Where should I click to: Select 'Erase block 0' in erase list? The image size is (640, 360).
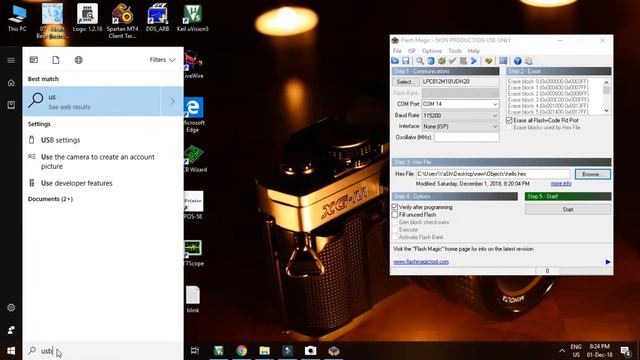pos(548,82)
